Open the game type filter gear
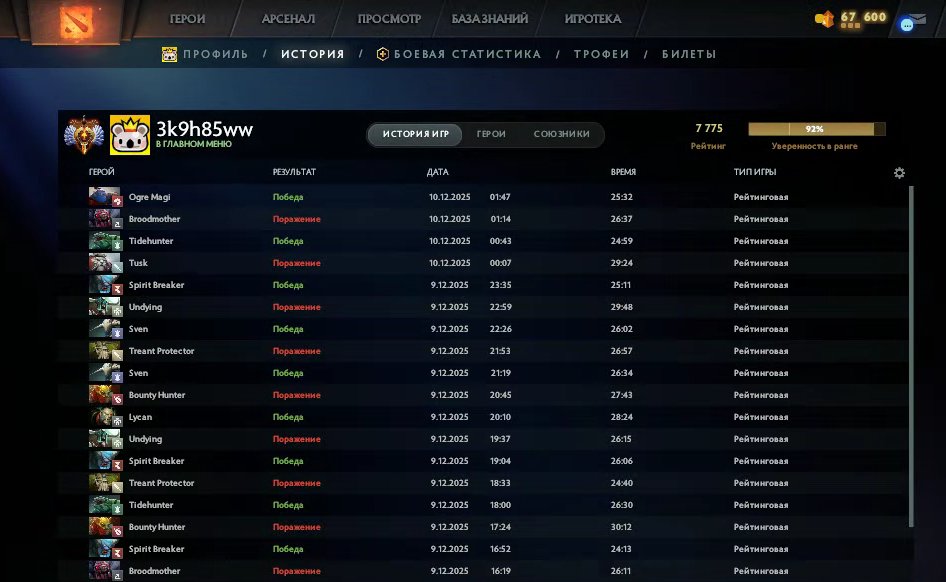 coord(898,172)
